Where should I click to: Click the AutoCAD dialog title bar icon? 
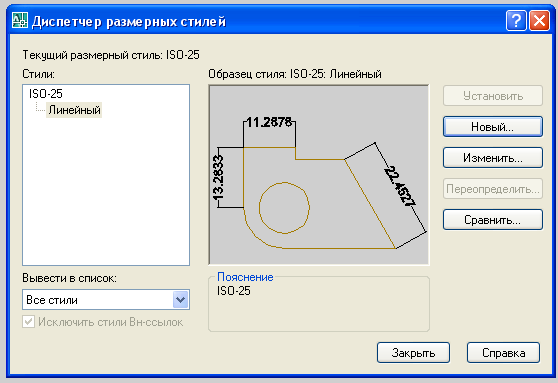click(20, 21)
